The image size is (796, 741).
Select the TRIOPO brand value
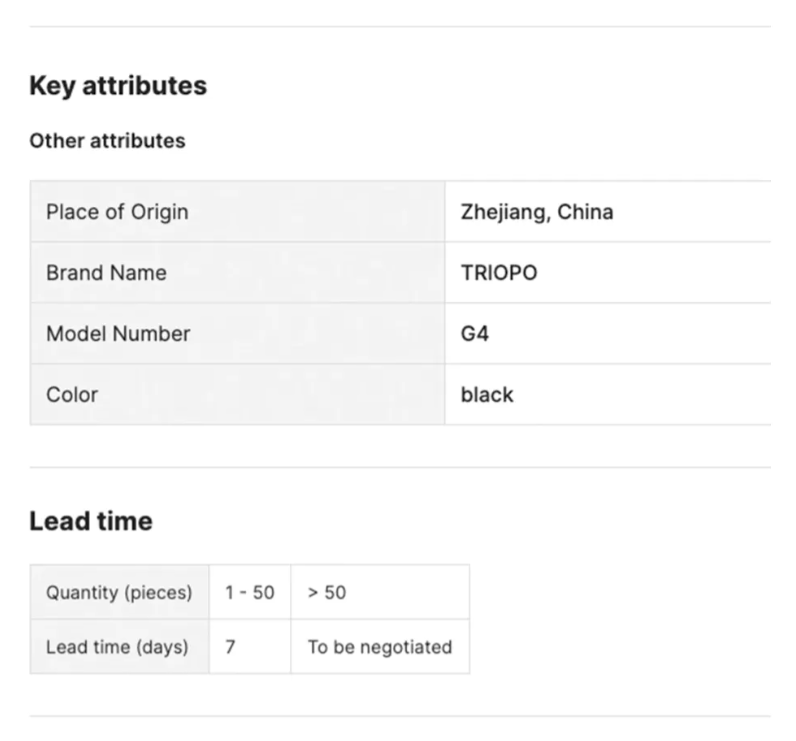coord(499,273)
